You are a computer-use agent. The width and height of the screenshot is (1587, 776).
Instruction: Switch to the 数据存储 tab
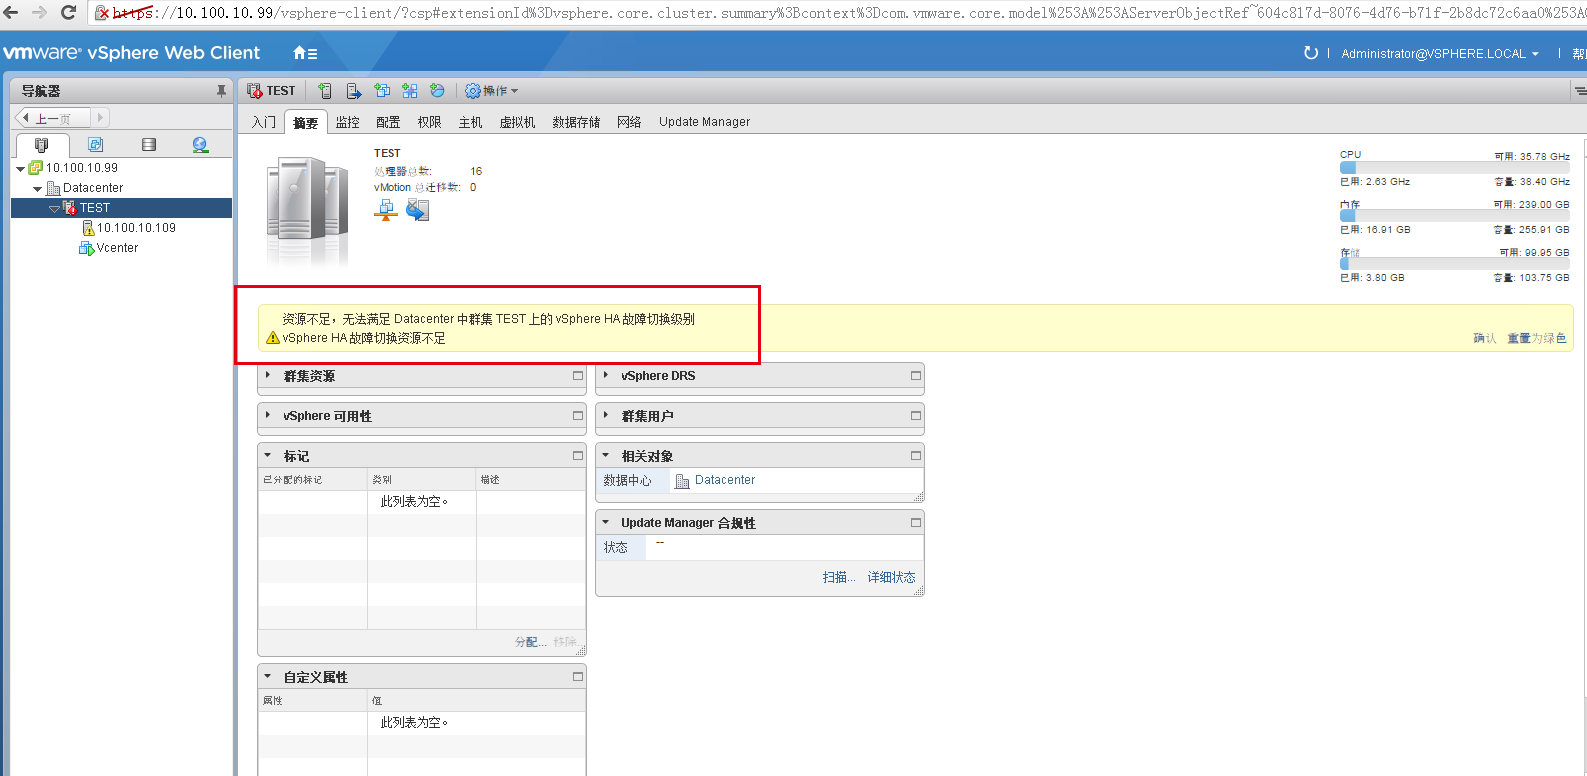click(x=576, y=122)
